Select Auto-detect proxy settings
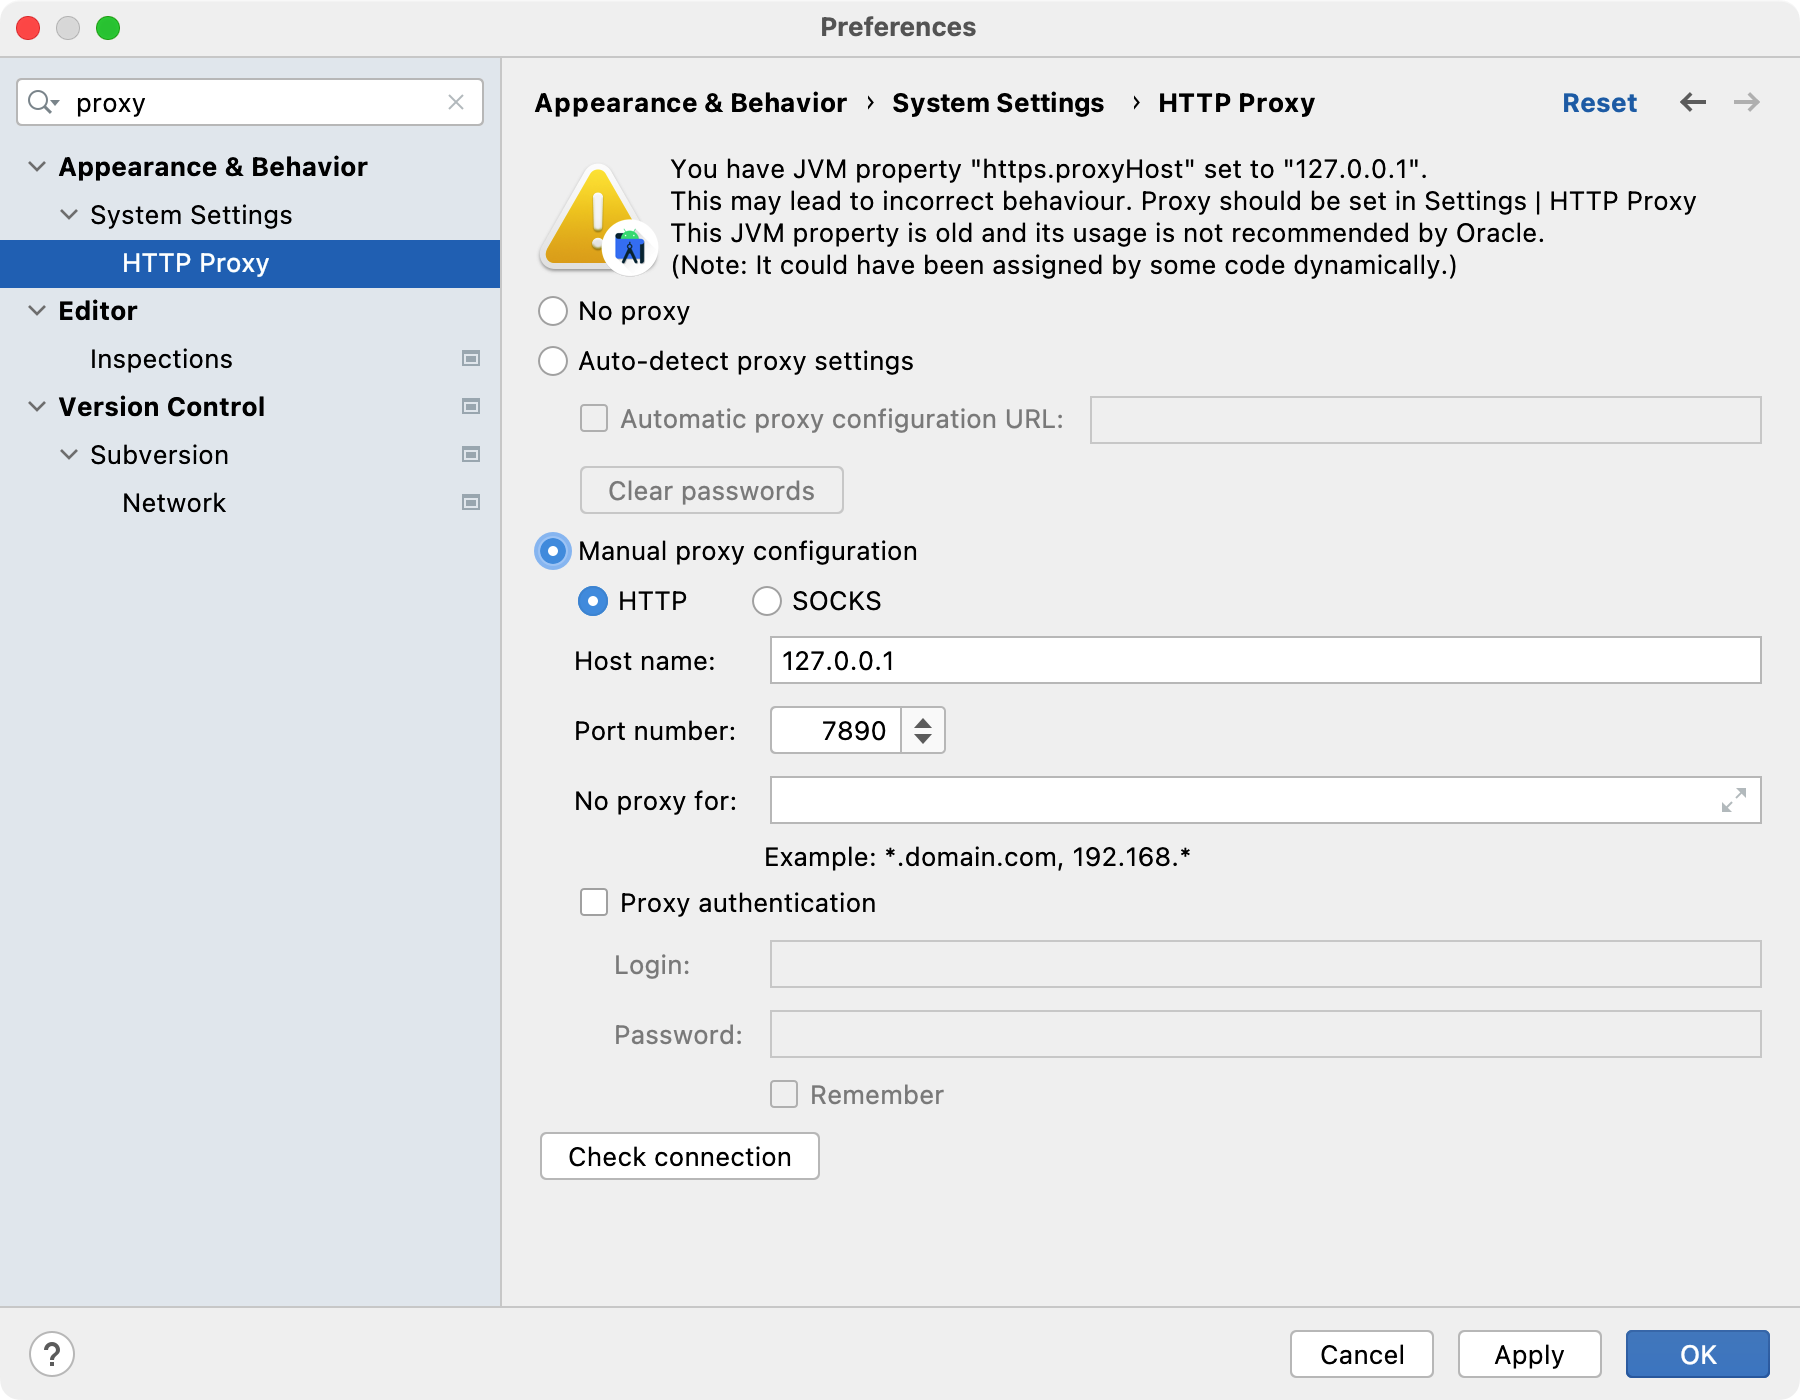Screen dimensions: 1800x1400 coord(553,361)
